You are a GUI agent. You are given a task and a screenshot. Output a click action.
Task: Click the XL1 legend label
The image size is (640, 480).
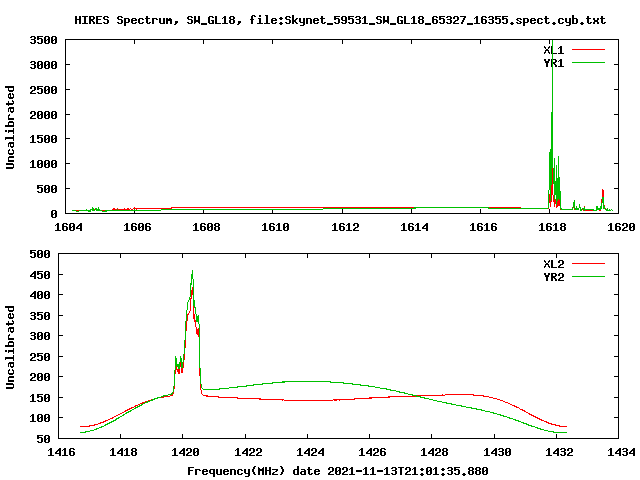point(553,50)
